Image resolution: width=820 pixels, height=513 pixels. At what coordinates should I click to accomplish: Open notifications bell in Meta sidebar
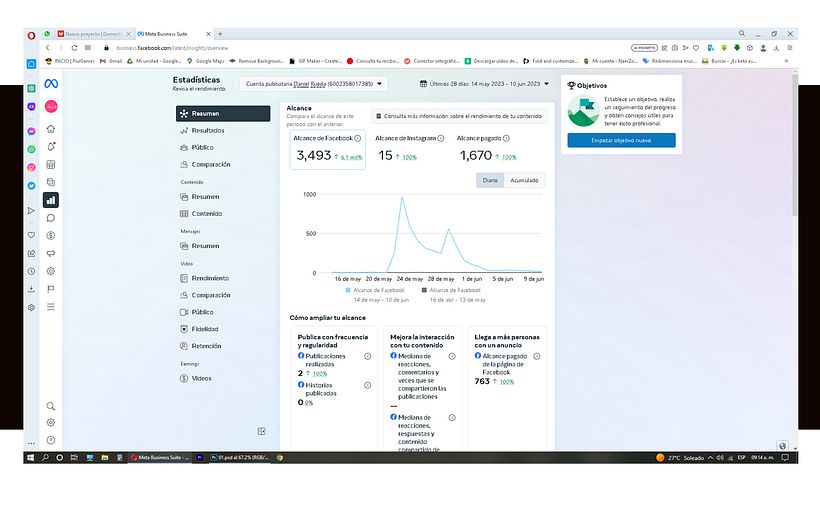pos(51,147)
